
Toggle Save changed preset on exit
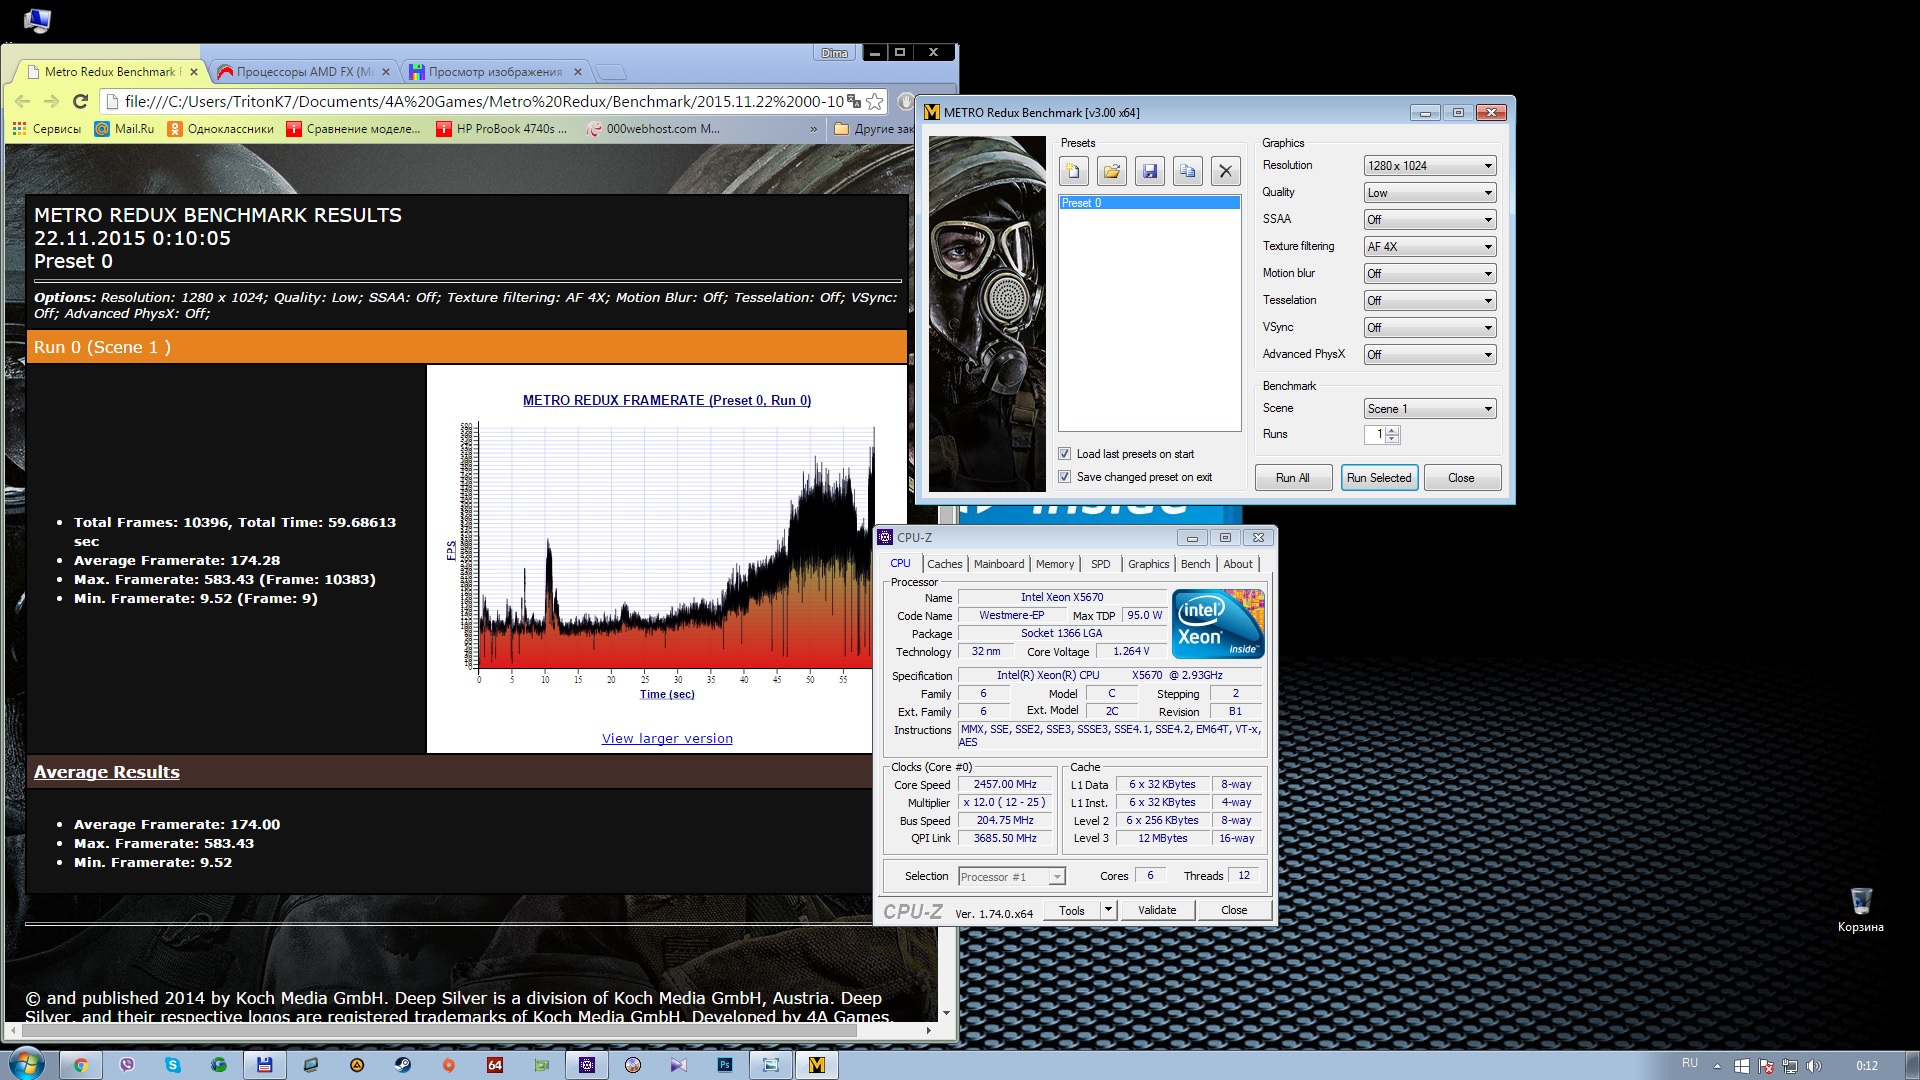pos(1065,477)
